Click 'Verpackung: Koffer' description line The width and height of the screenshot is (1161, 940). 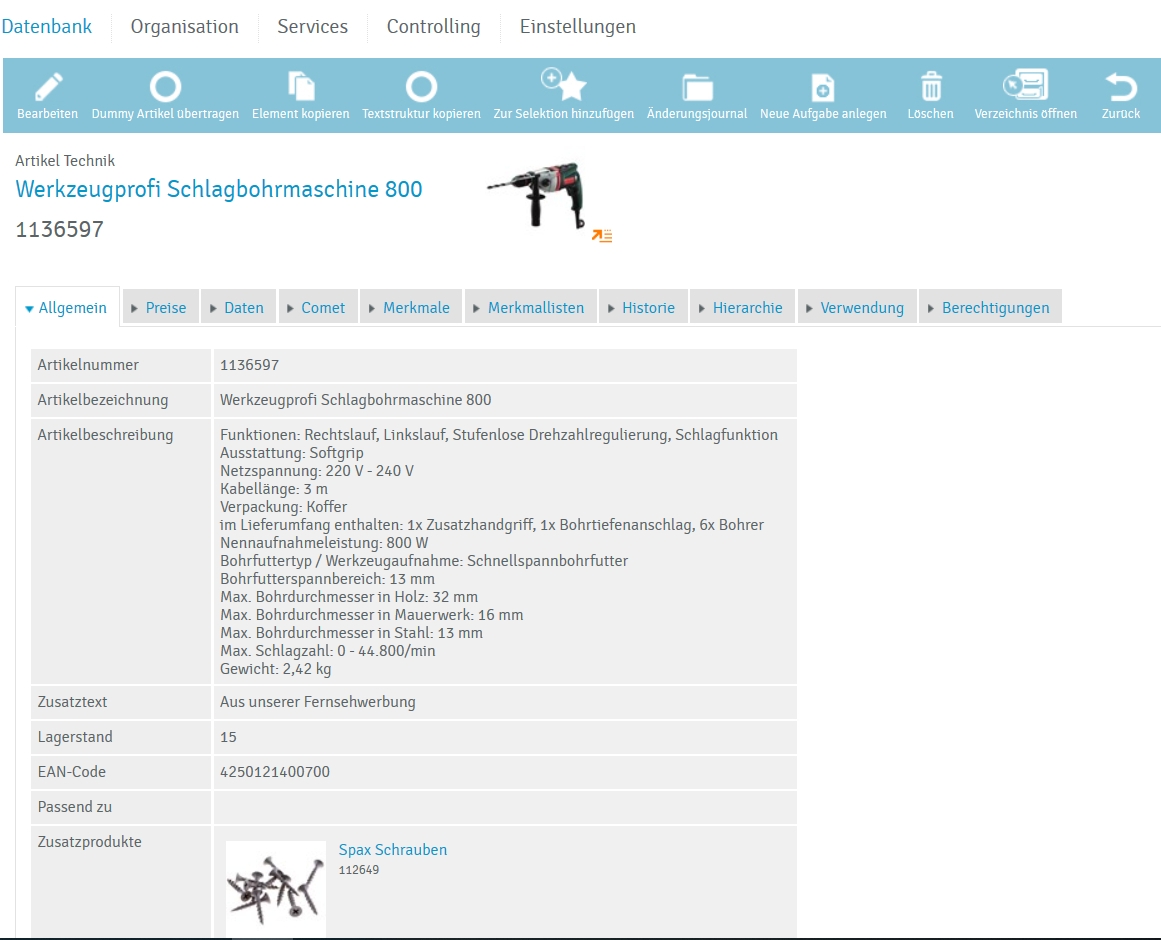[x=284, y=507]
